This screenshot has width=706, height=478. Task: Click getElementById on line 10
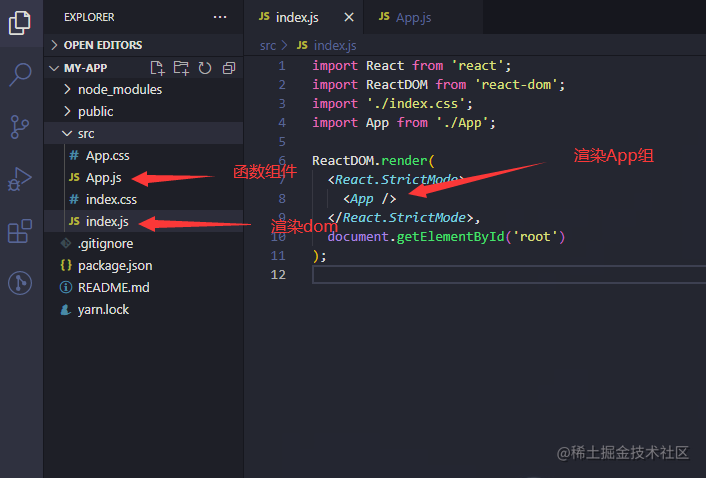450,237
